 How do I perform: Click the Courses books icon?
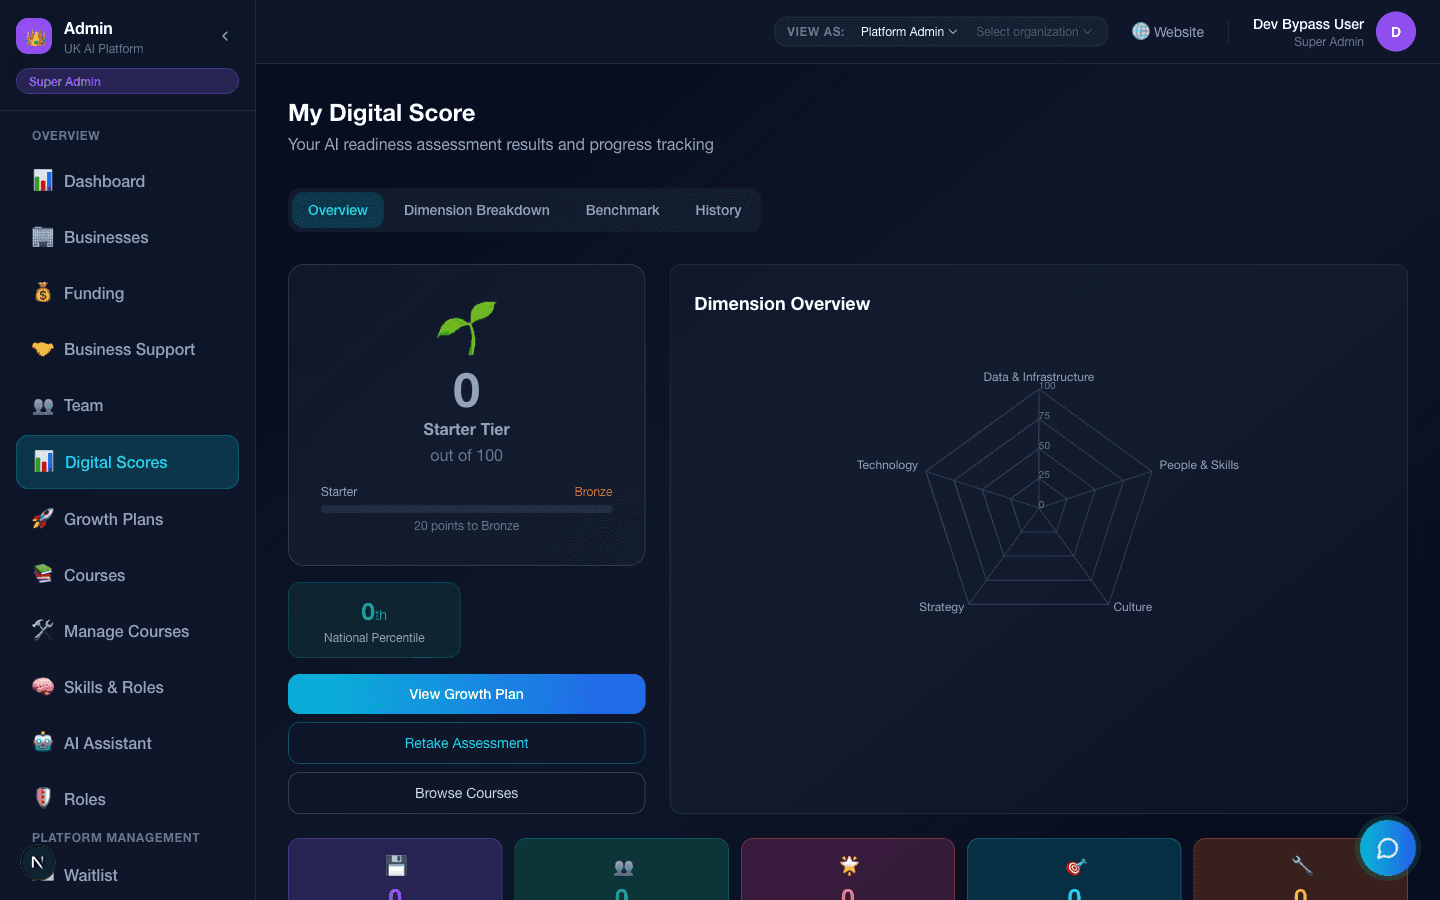click(43, 575)
